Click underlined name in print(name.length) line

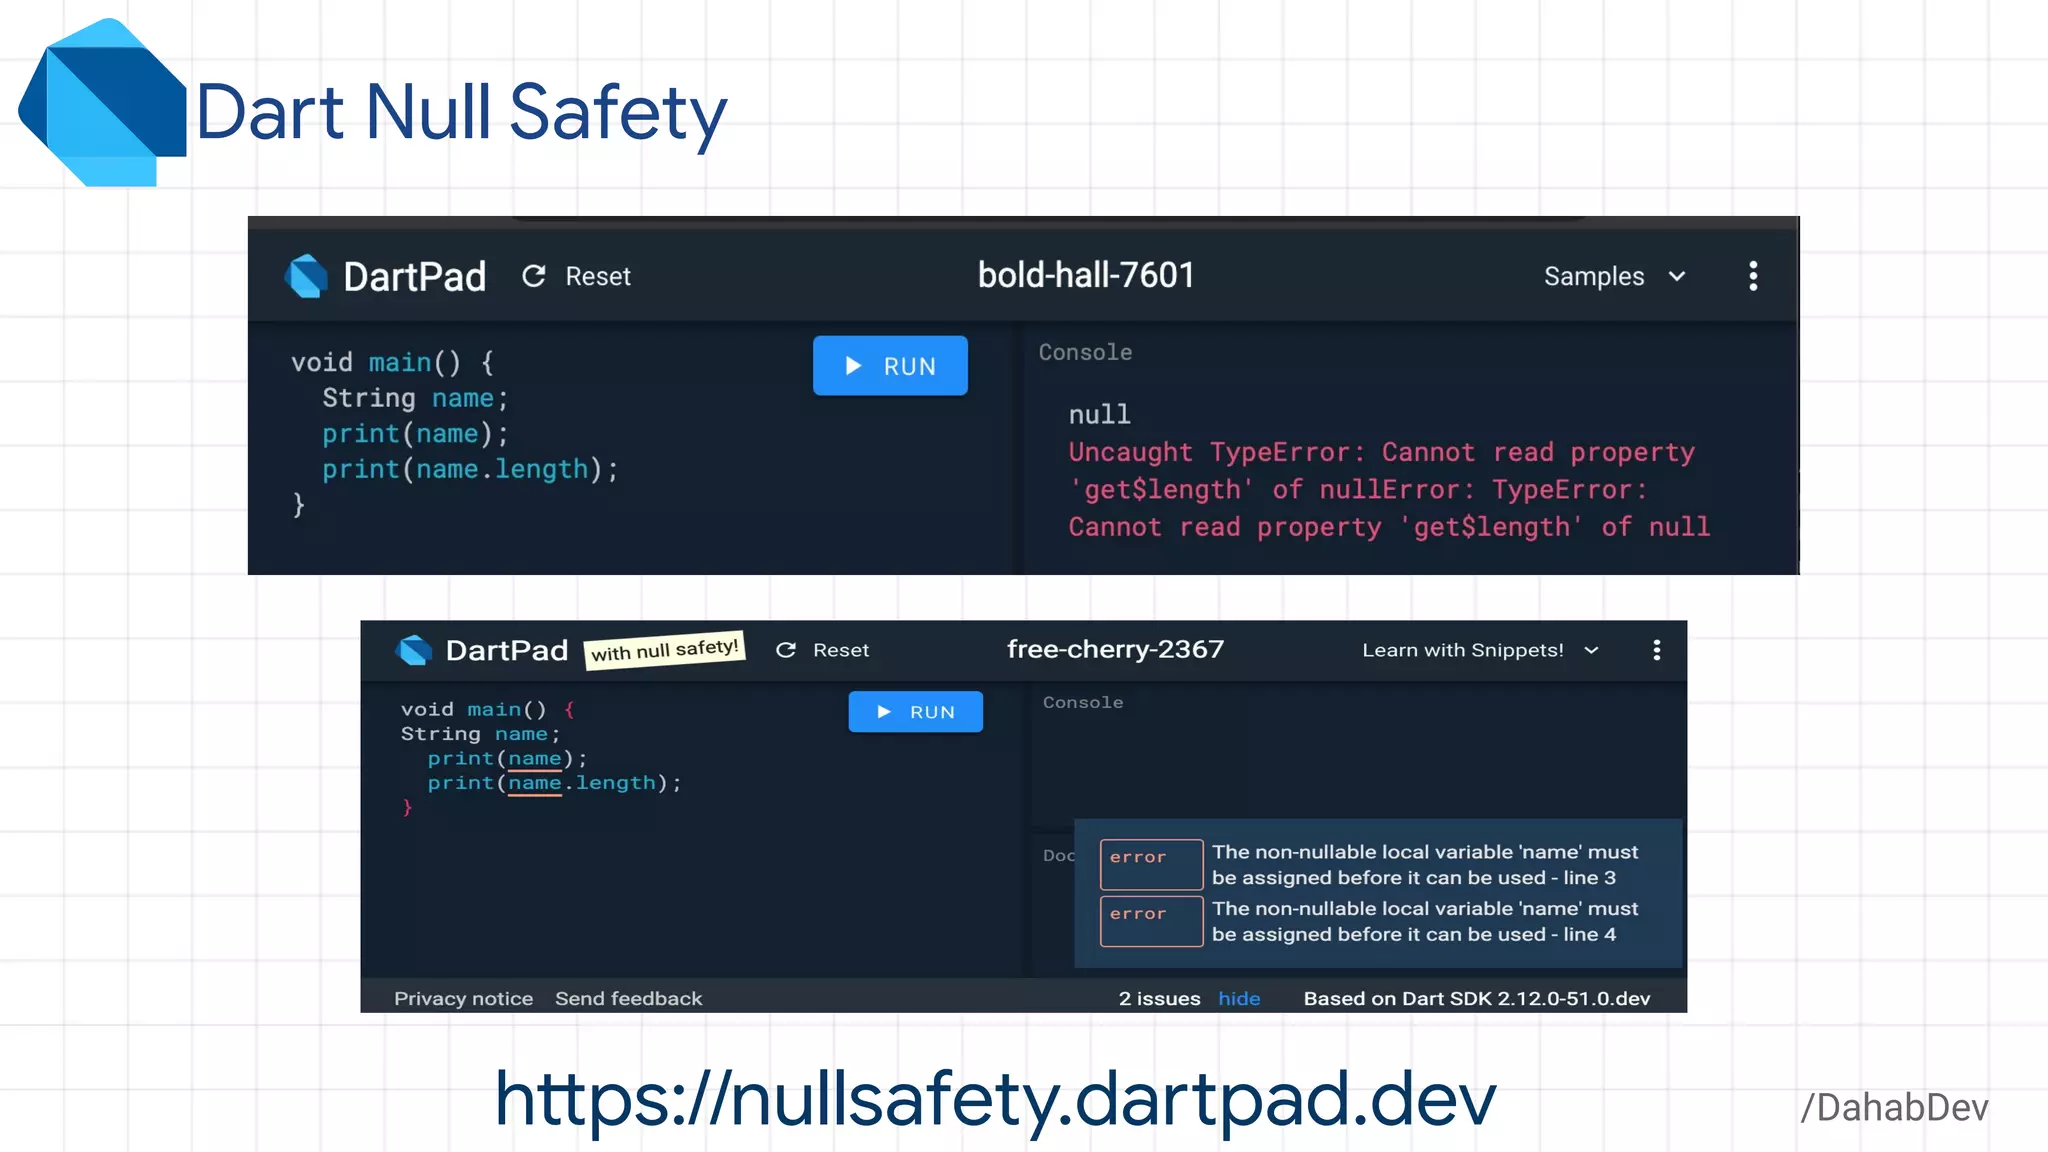534,783
